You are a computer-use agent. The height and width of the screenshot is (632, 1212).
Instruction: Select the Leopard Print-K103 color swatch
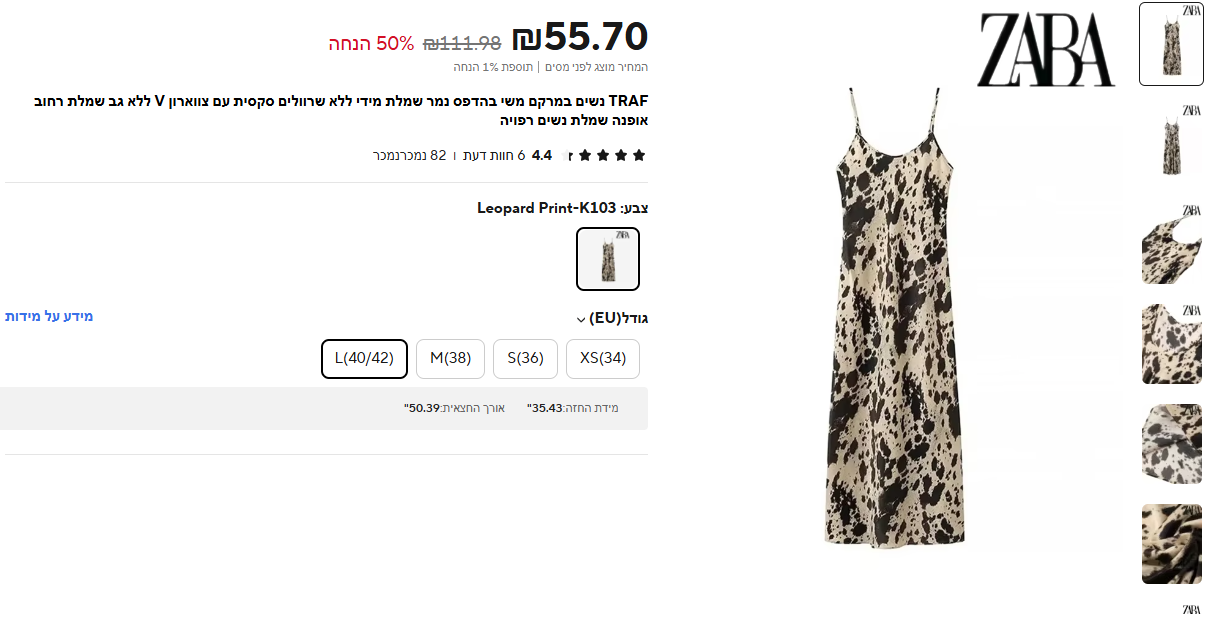608,259
